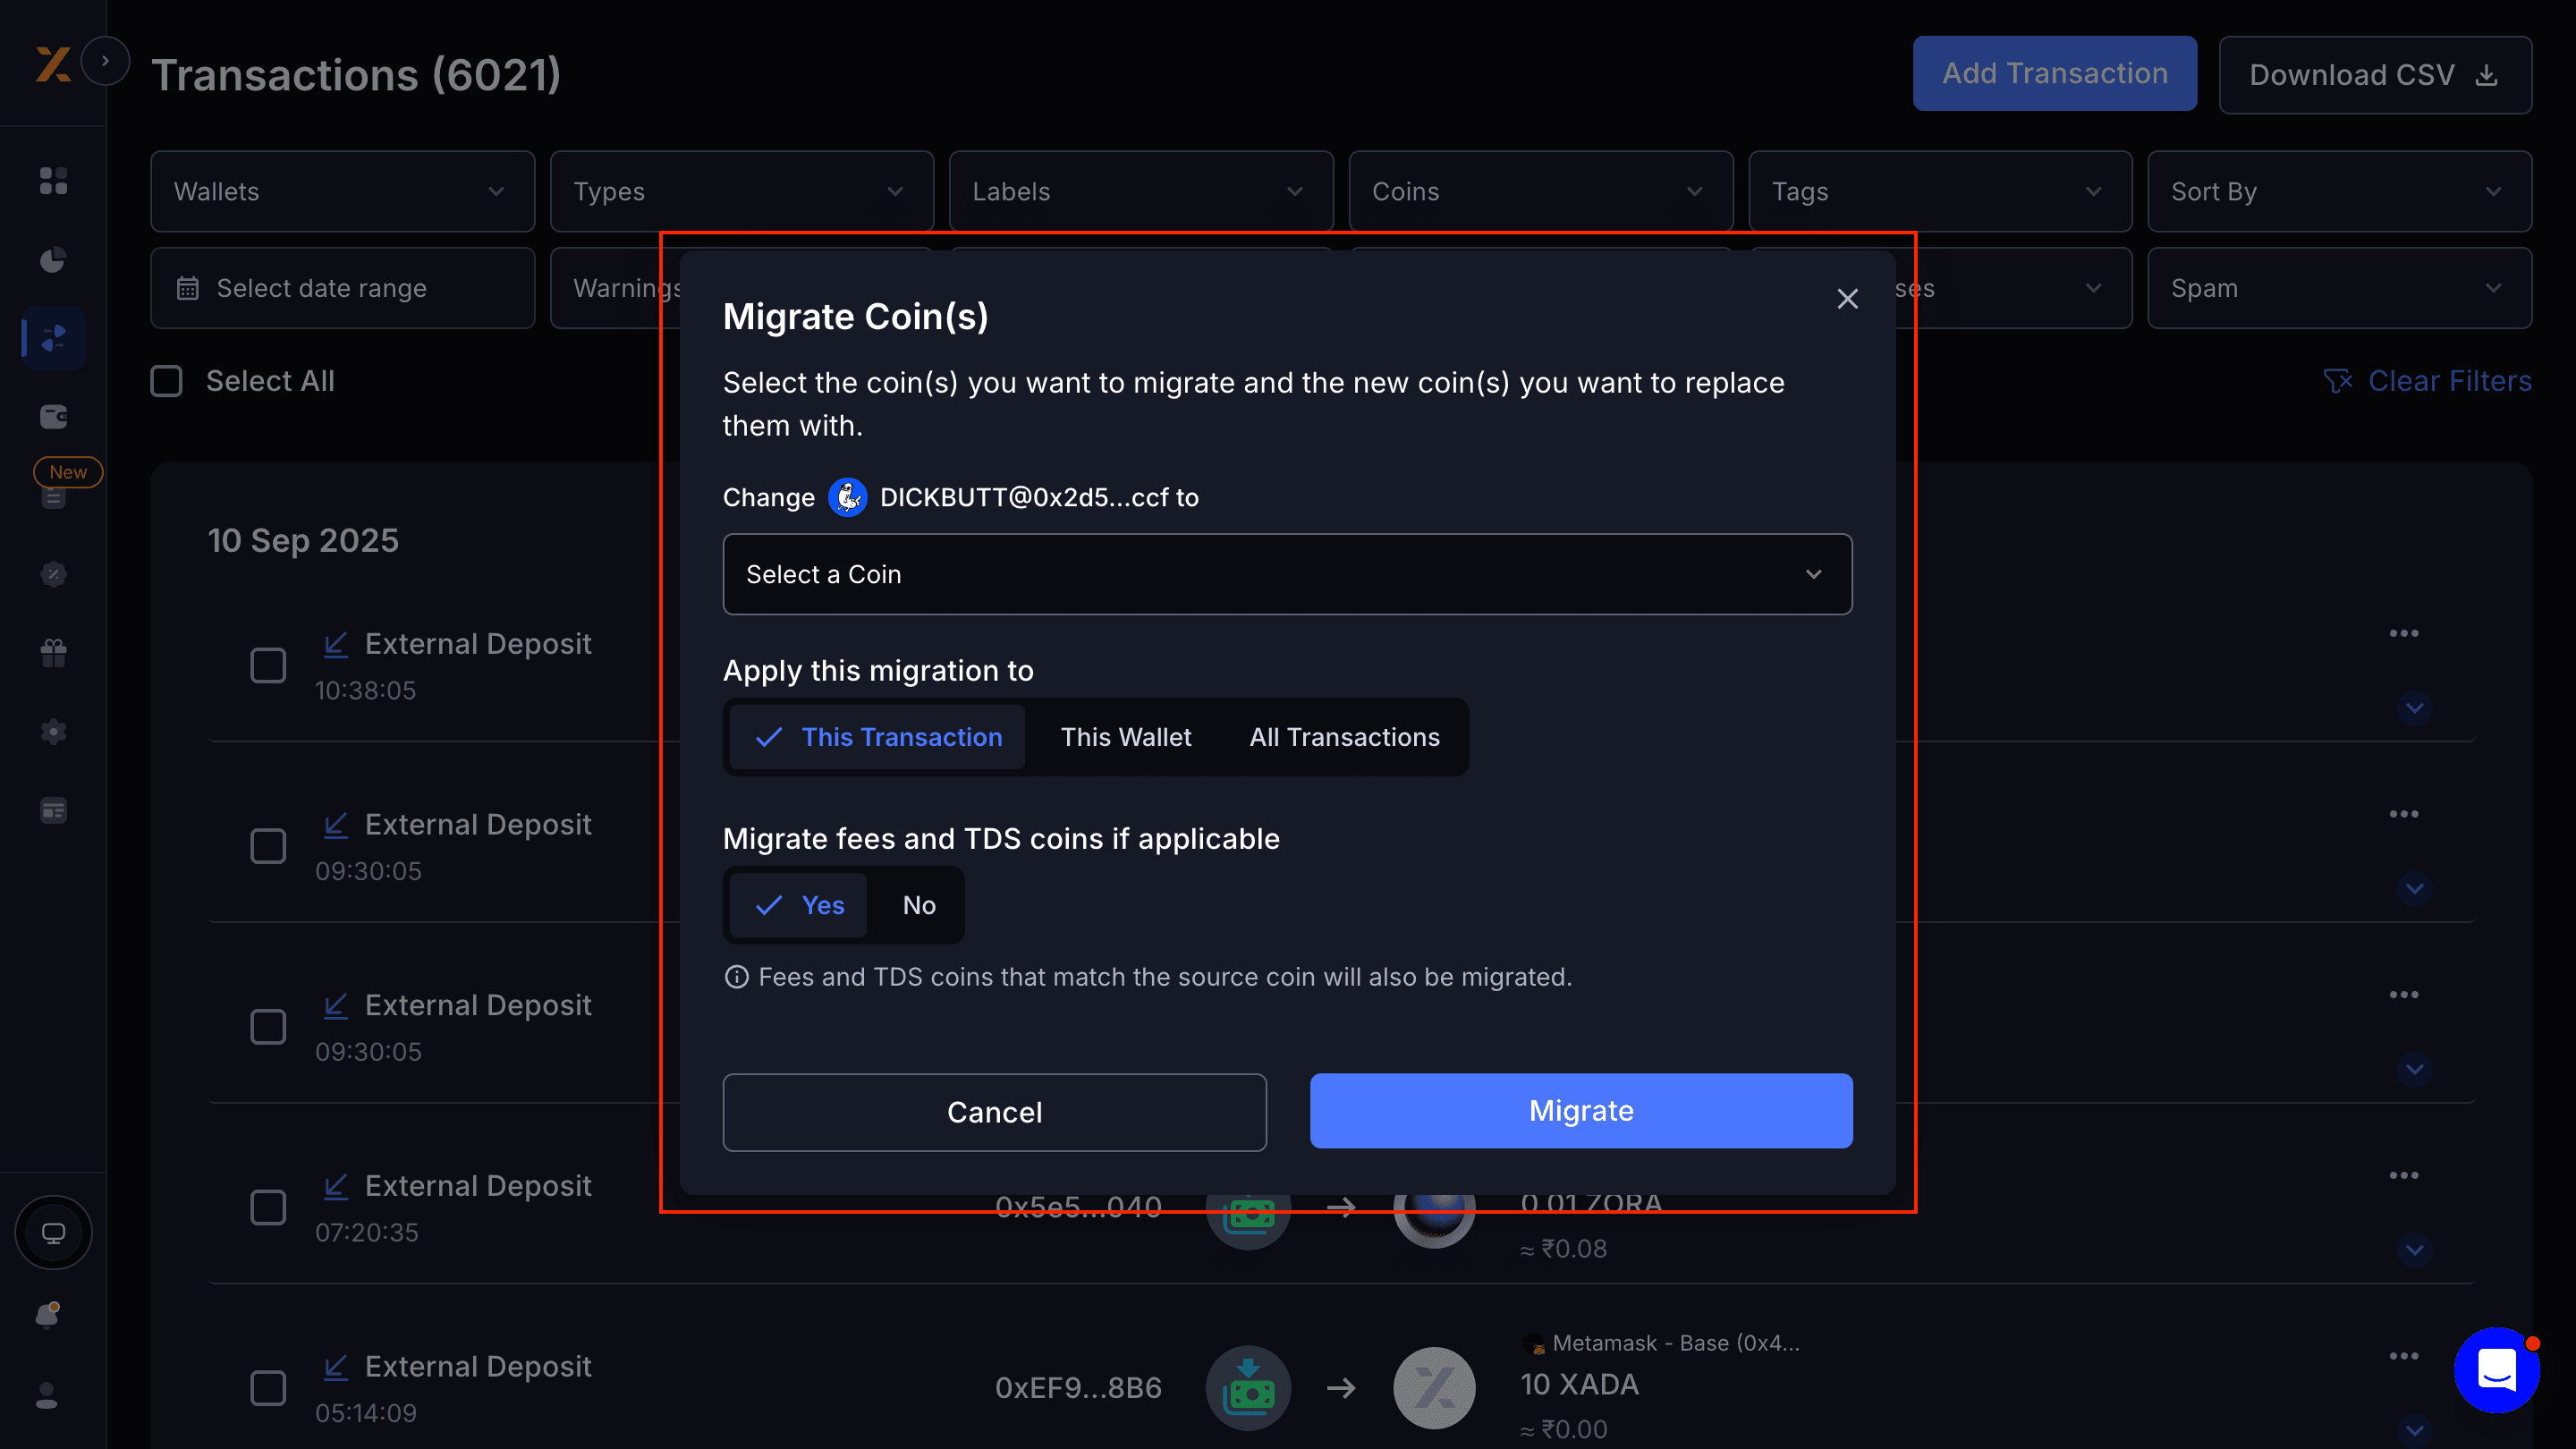Switch fees migration toggle to No

918,905
